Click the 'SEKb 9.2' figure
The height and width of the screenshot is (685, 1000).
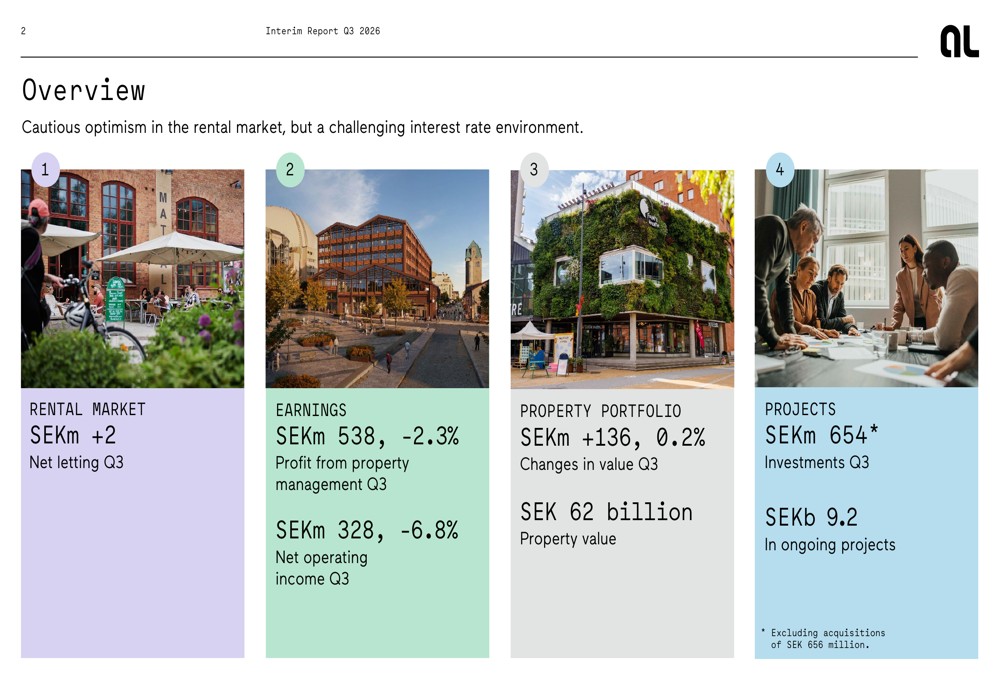pos(811,517)
